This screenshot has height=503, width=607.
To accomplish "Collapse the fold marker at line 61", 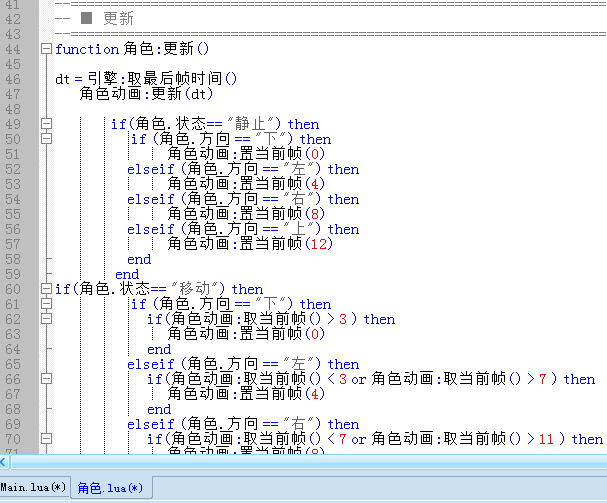I will [46, 304].
